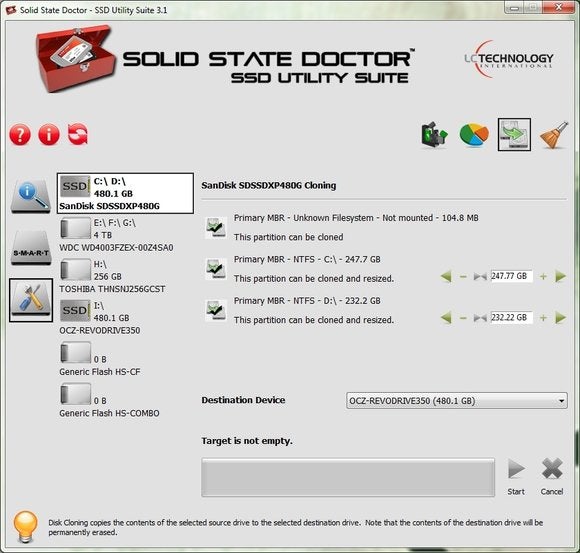Click the plus button for D:\ partition size

pos(543,318)
